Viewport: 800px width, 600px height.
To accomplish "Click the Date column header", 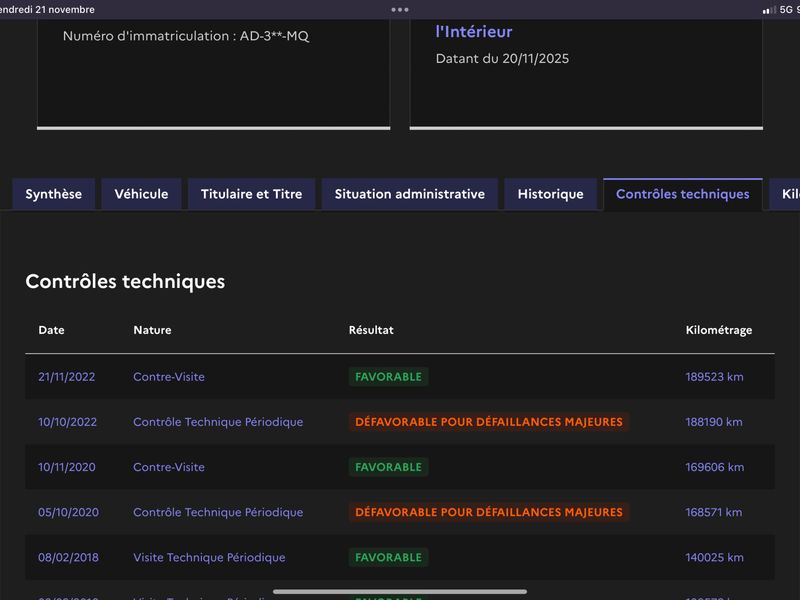I will (51, 330).
